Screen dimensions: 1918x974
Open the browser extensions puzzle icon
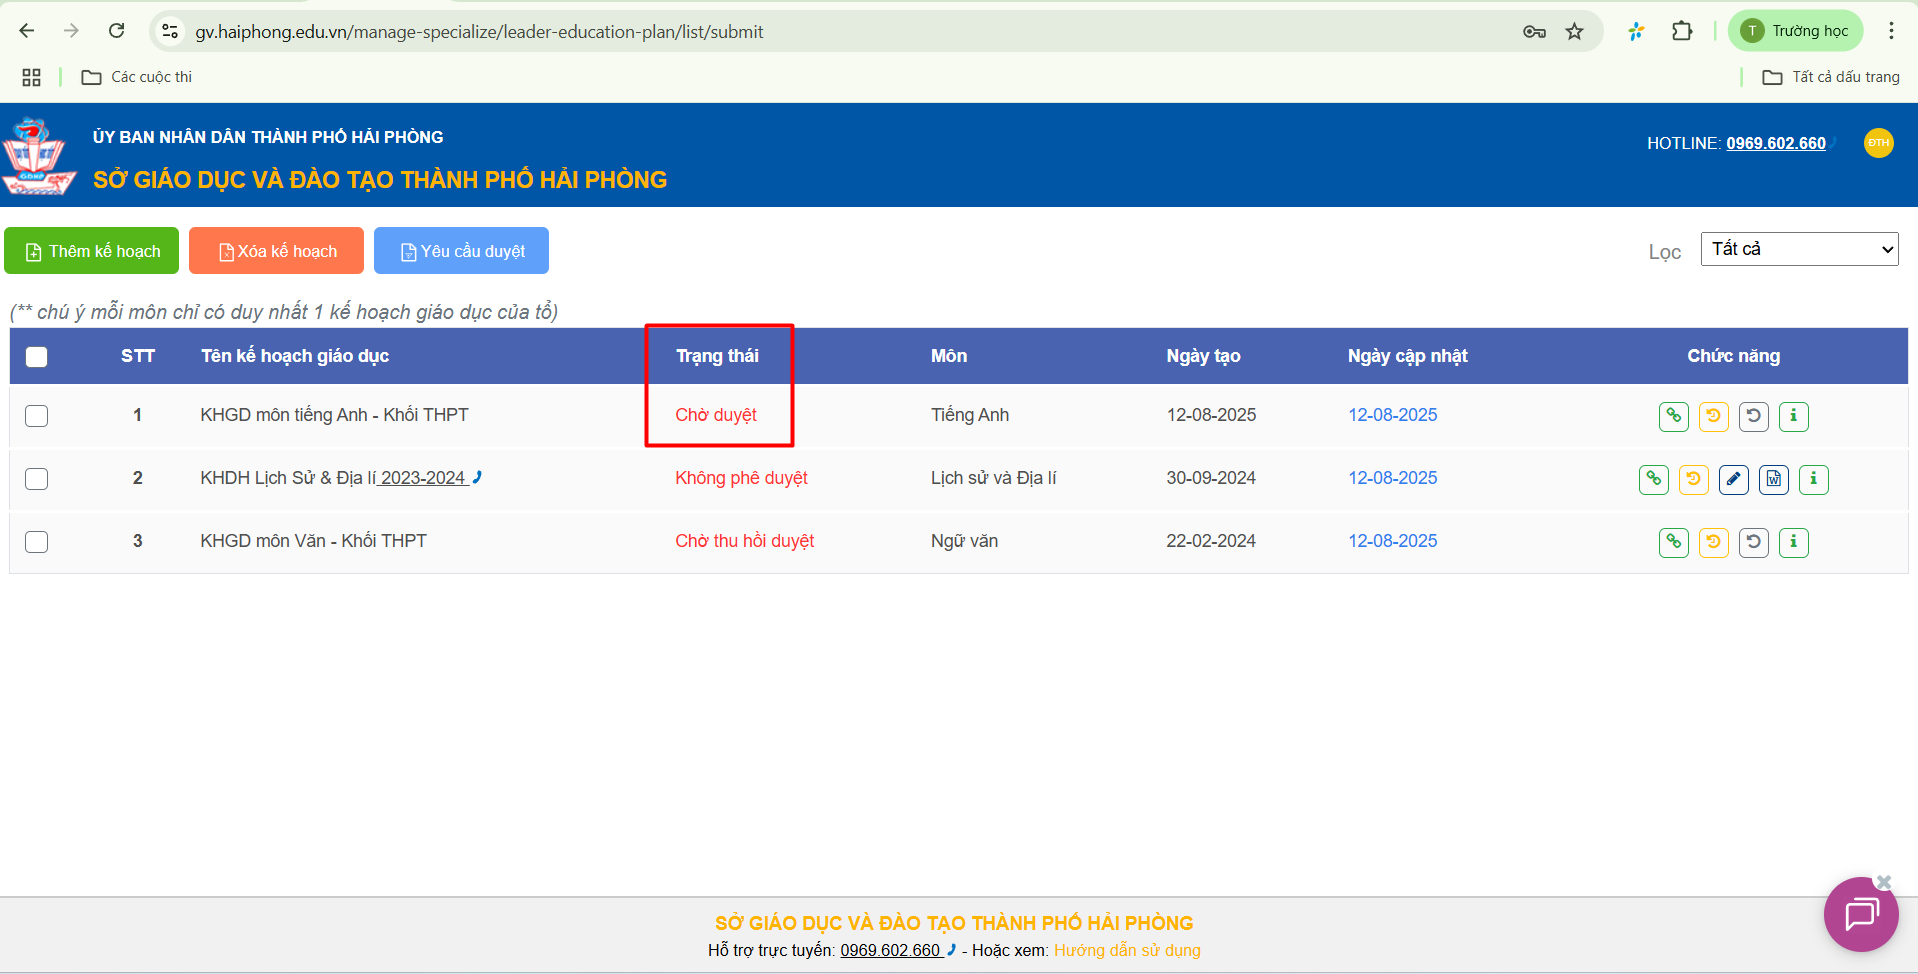click(1682, 32)
